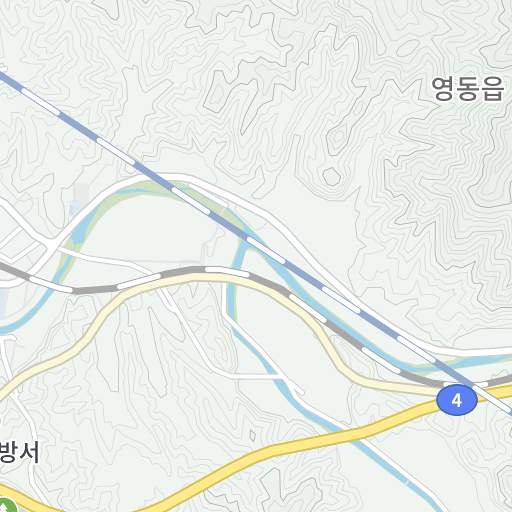
Task: Select the partial 방서 label text
Action: click(x=19, y=452)
